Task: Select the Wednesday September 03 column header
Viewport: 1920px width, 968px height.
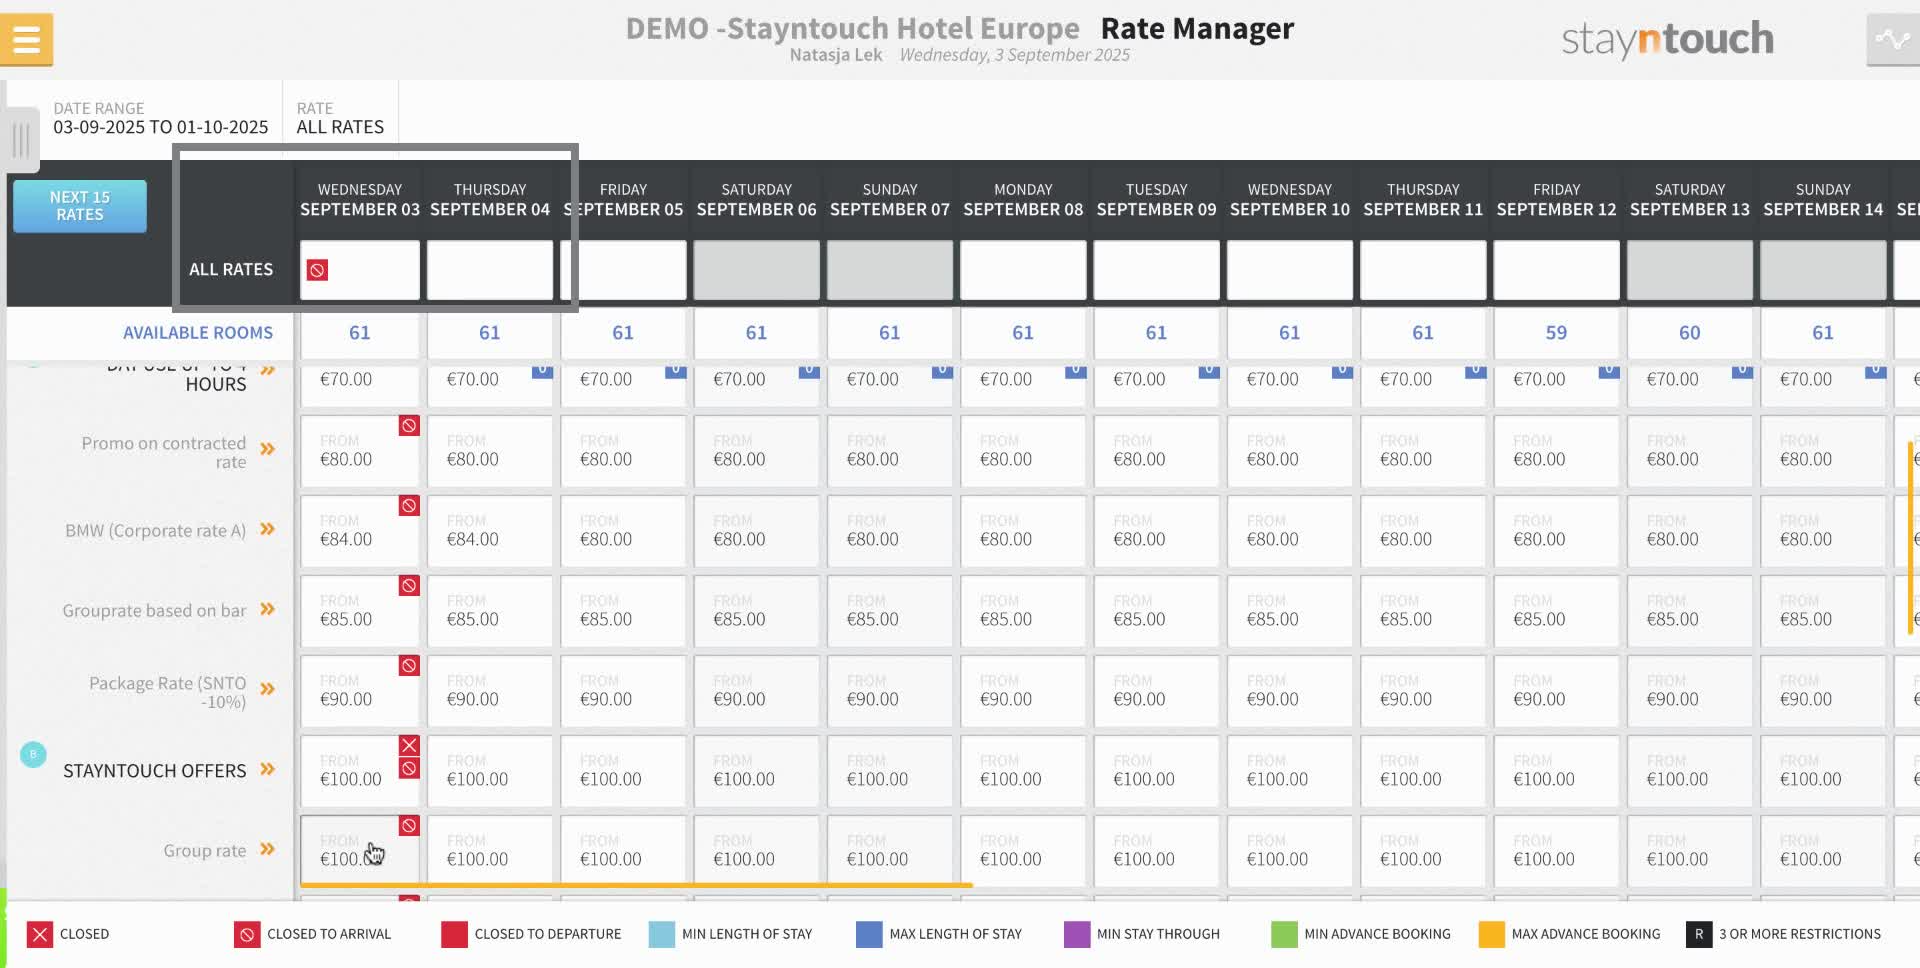Action: pos(360,200)
